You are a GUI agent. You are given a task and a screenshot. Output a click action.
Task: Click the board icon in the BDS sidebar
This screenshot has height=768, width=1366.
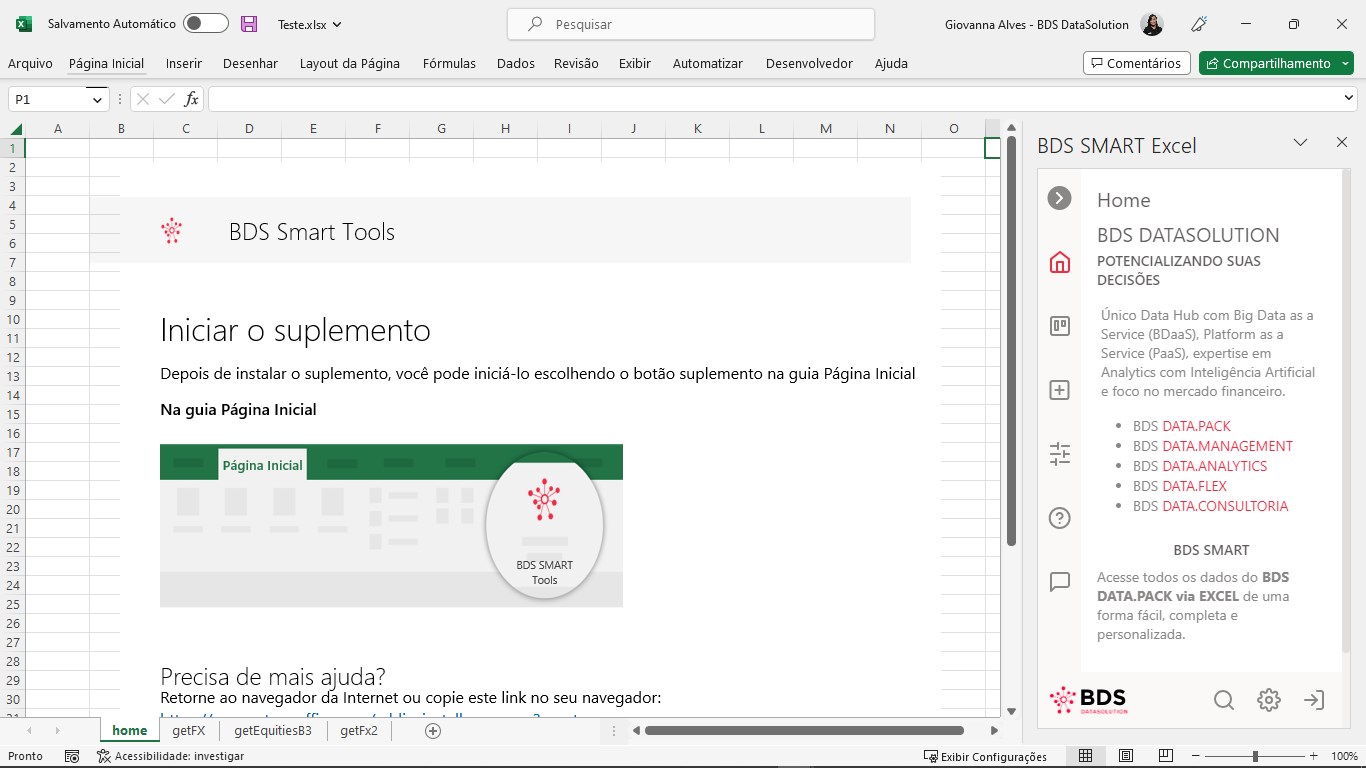coord(1059,326)
